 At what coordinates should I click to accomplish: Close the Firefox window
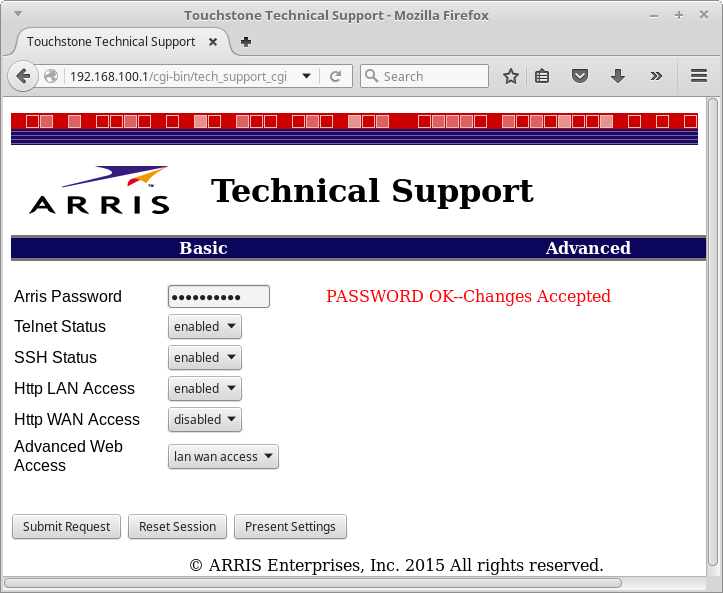coord(704,15)
